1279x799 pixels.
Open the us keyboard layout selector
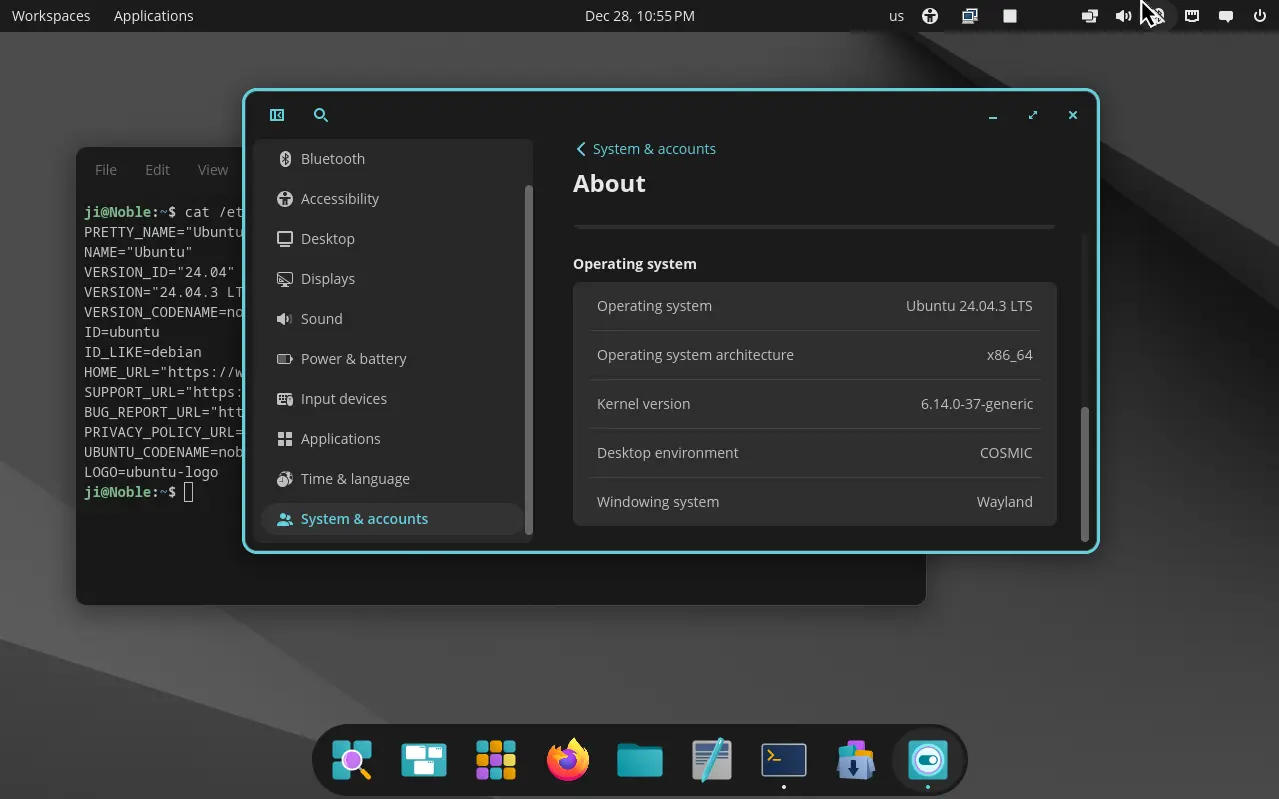[896, 16]
